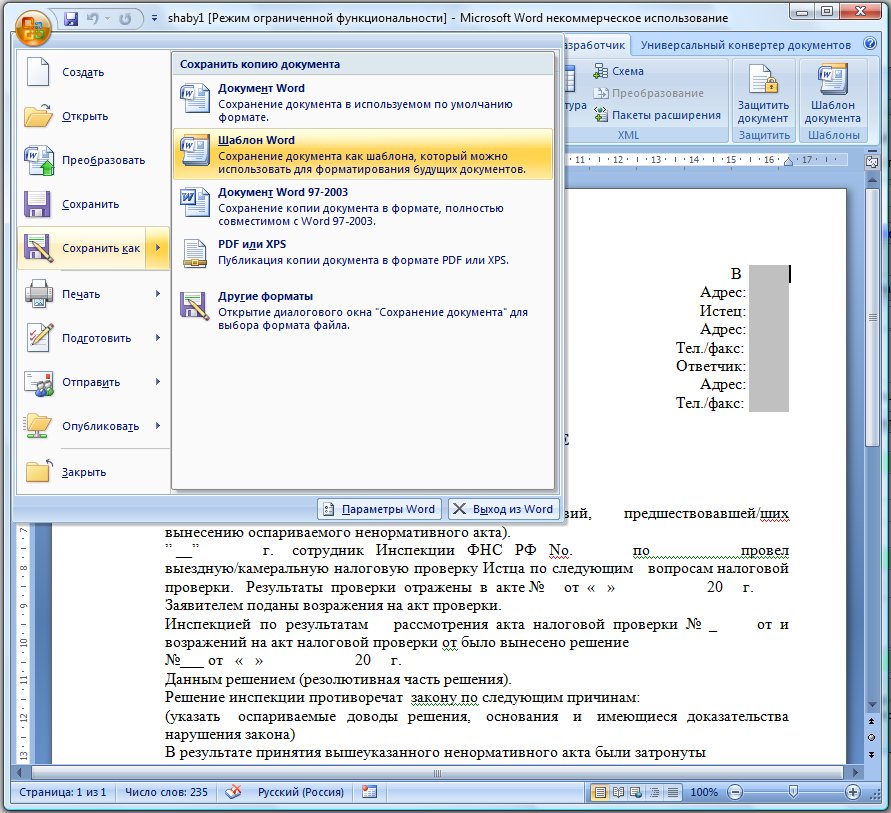Click the horizontal scrollbar thumb
The height and width of the screenshot is (813, 891).
pos(437,773)
